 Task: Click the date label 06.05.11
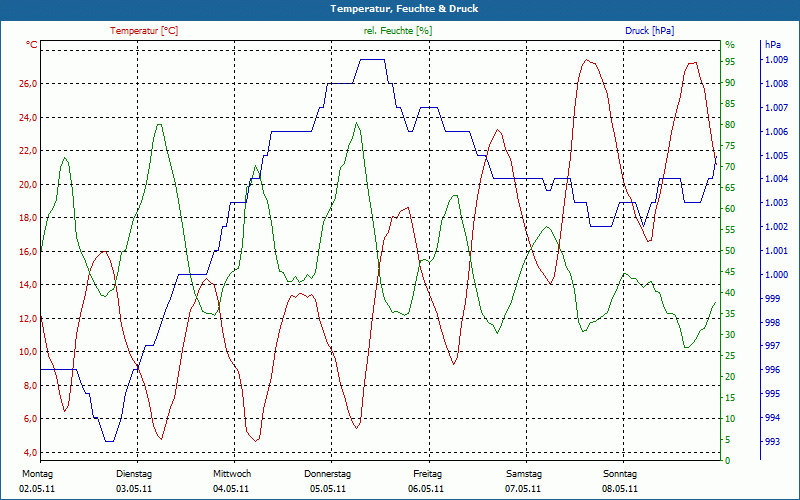426,489
